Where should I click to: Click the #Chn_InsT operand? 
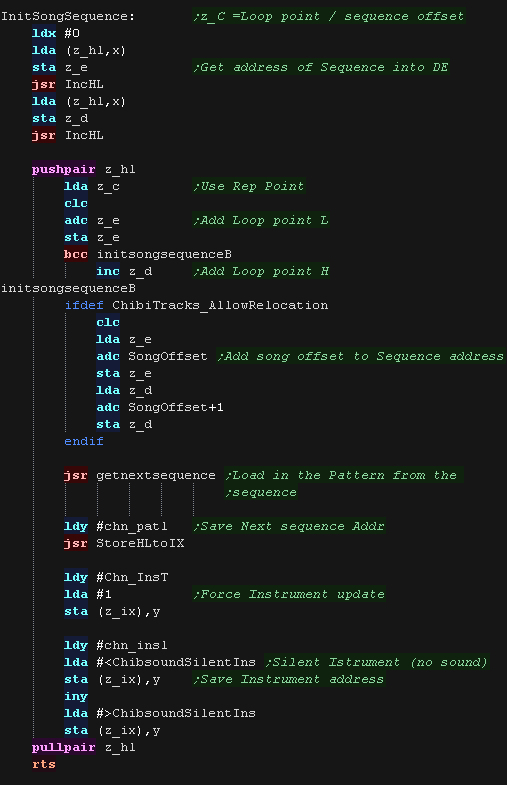click(132, 577)
